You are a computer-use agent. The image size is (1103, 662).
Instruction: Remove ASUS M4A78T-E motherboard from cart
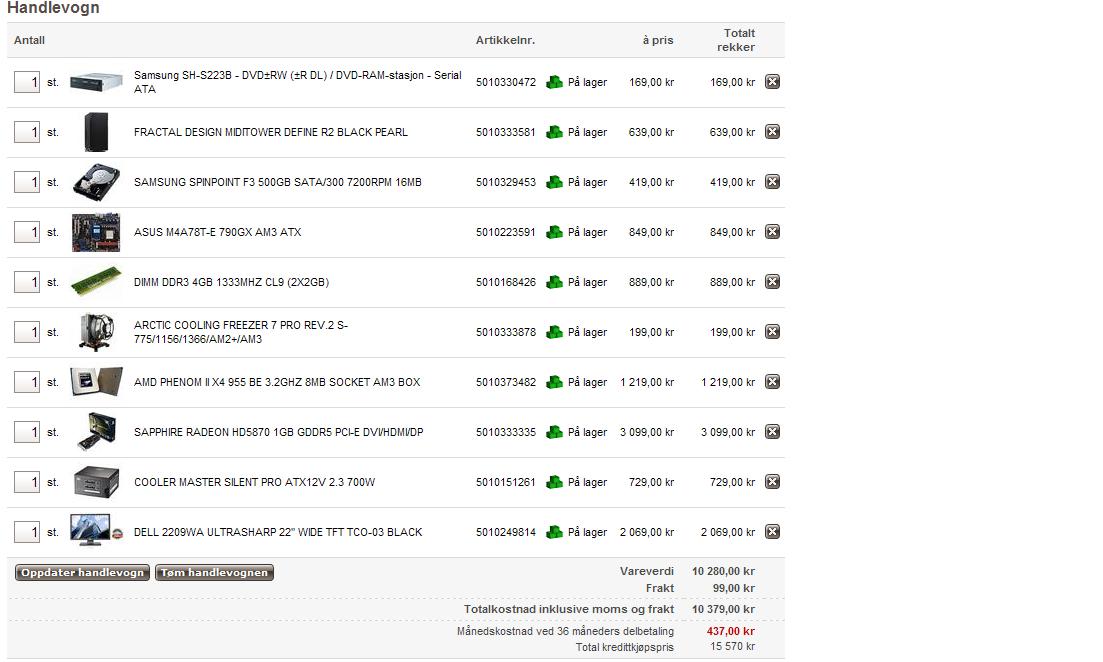[x=772, y=231]
